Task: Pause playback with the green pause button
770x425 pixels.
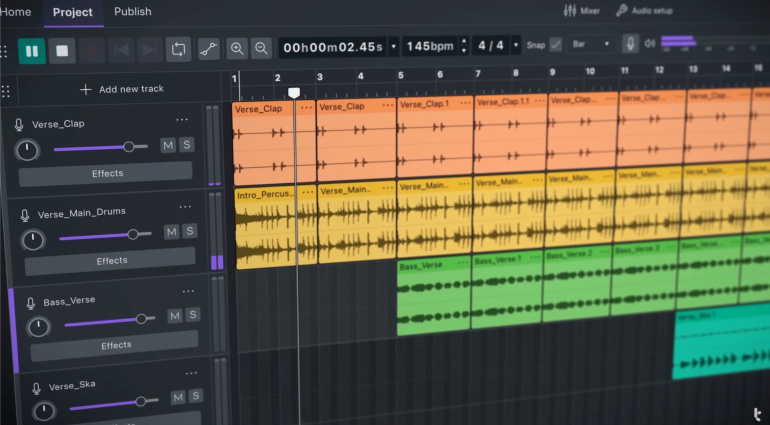Action: click(x=32, y=49)
